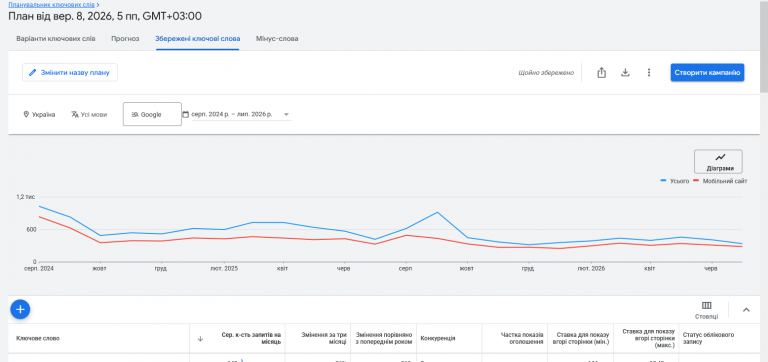Click the plan title text
This screenshot has width=768, height=362.
pyautogui.click(x=105, y=16)
